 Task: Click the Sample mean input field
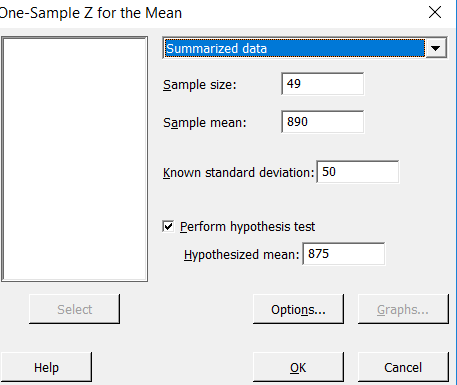pyautogui.click(x=323, y=122)
